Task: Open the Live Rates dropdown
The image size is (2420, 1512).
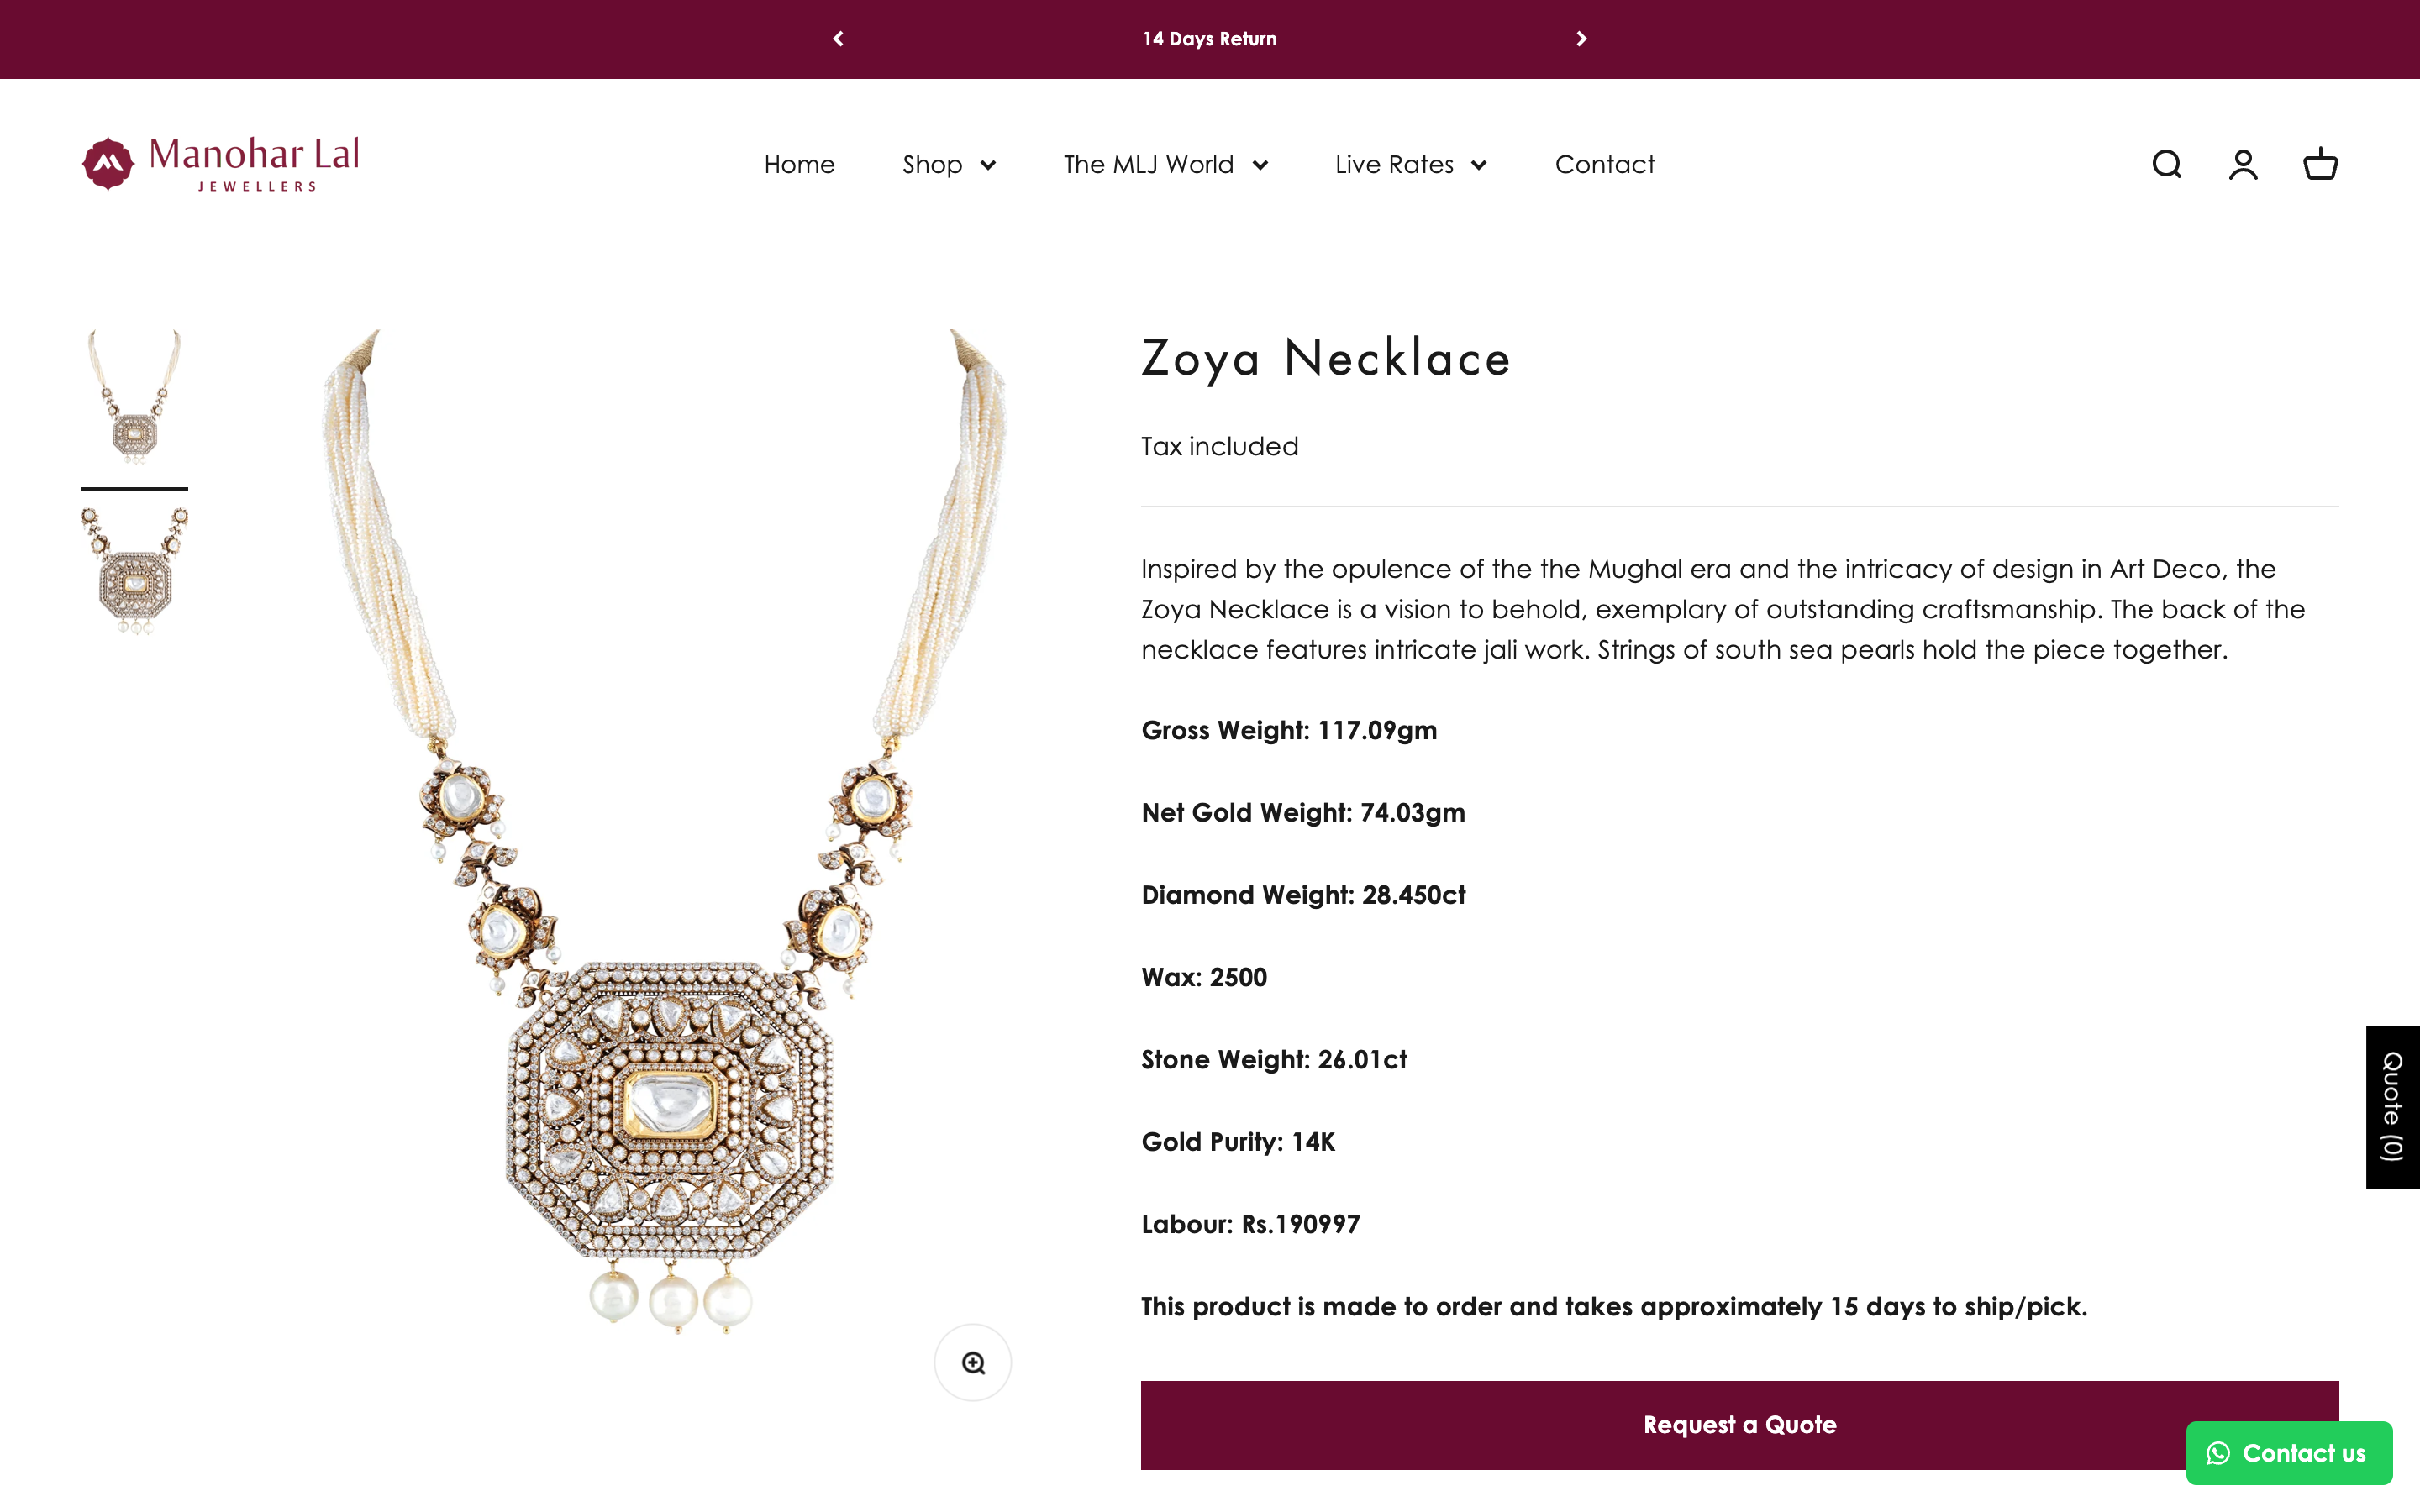Action: [x=1410, y=164]
